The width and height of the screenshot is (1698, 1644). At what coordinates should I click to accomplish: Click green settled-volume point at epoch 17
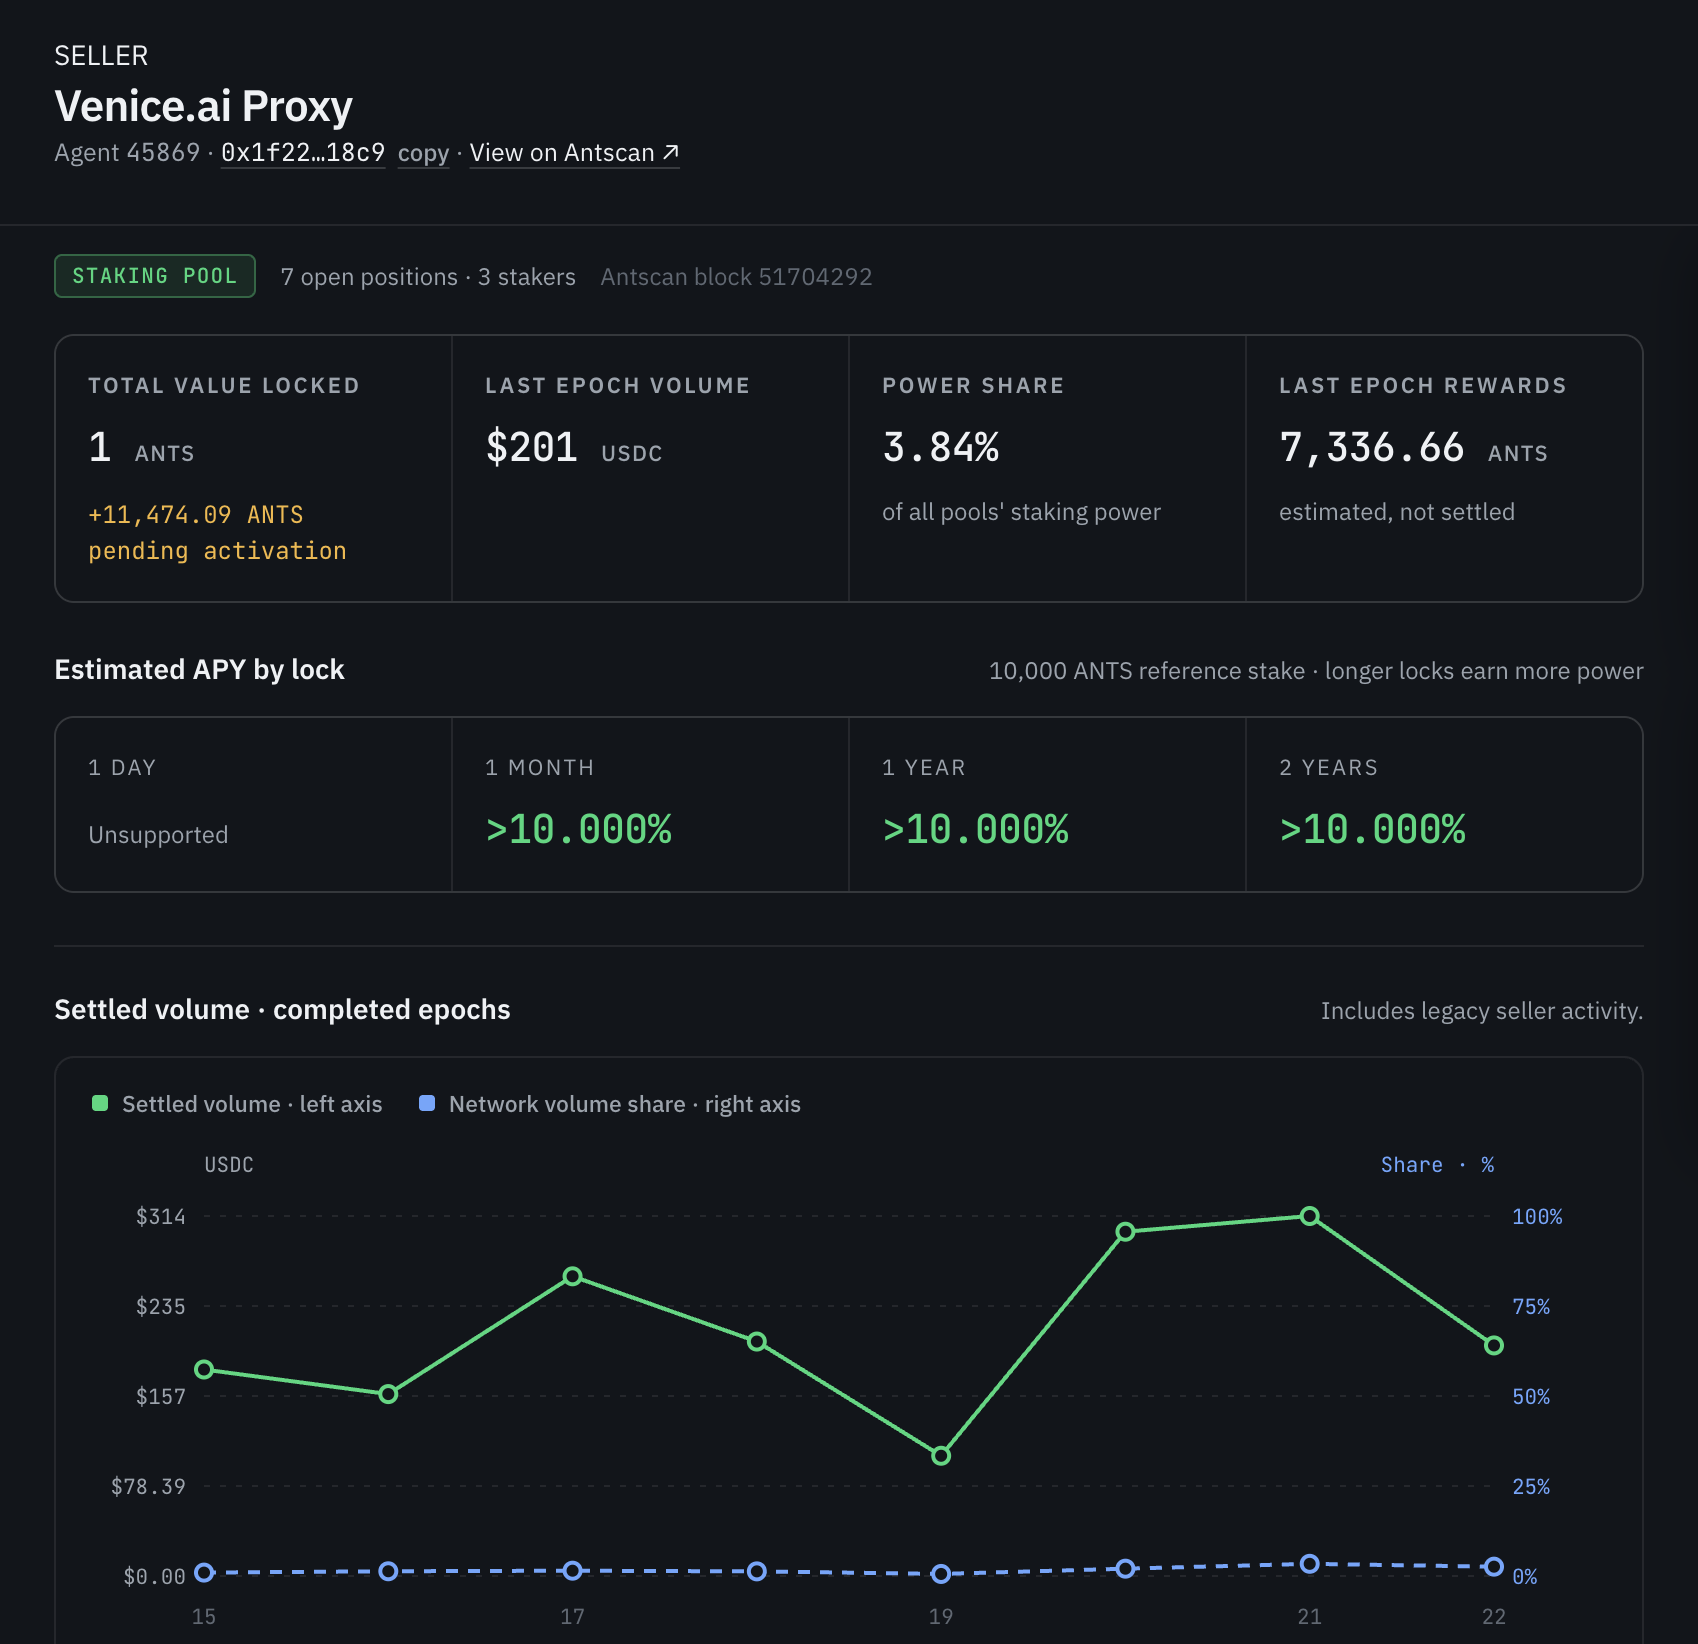point(573,1276)
